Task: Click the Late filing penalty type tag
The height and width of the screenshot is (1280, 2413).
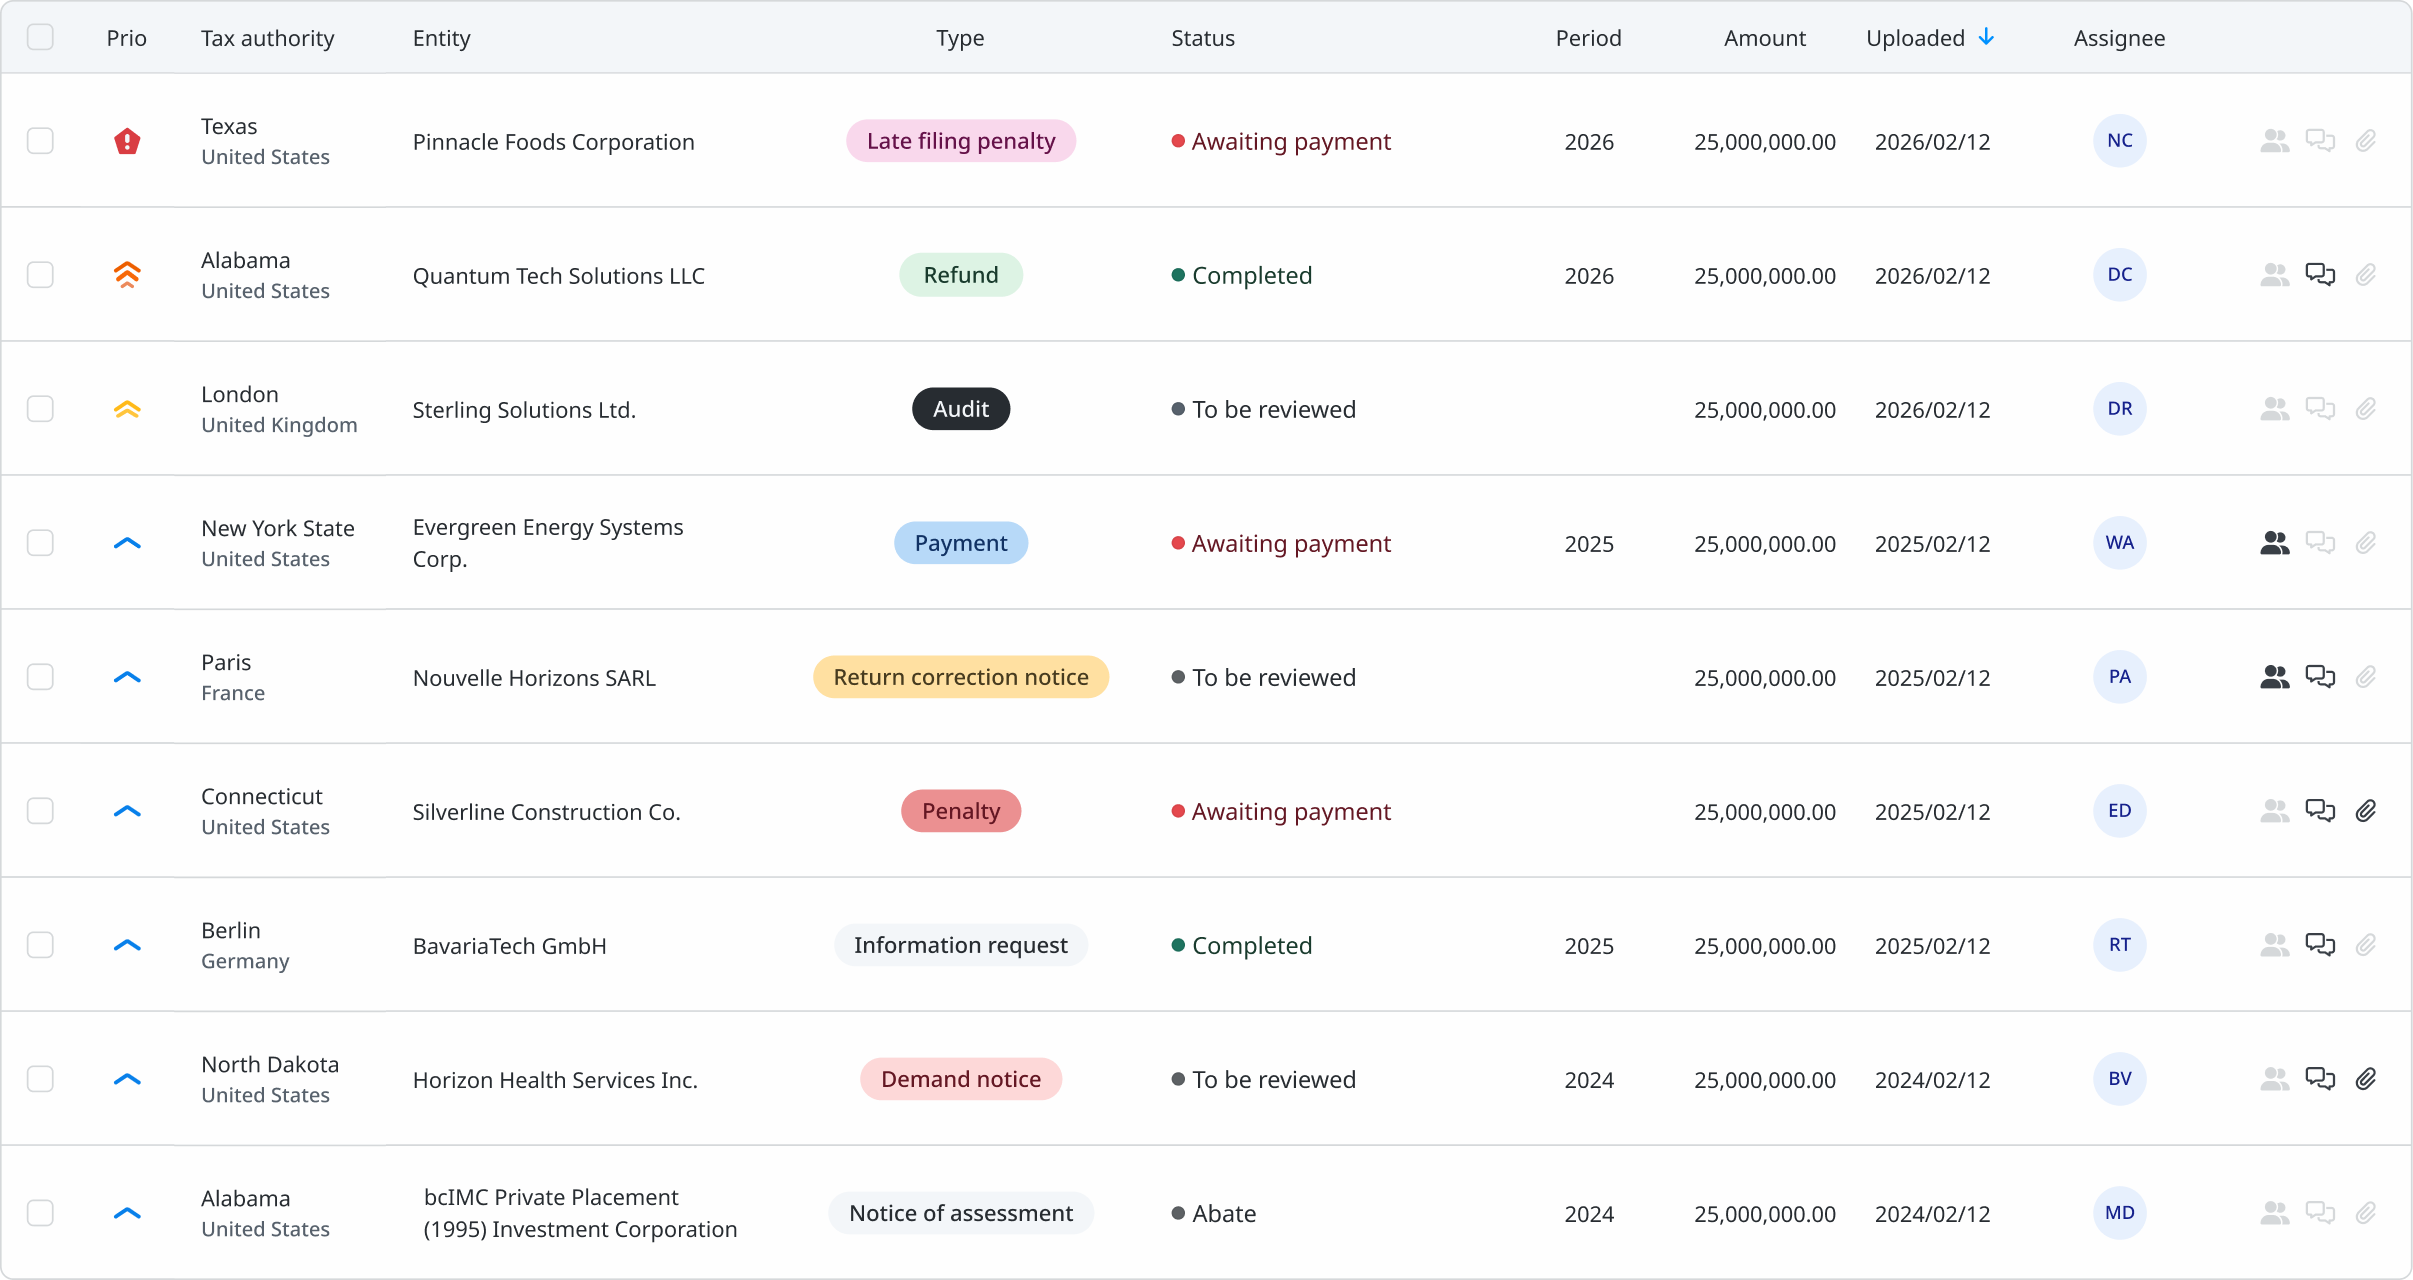Action: (x=960, y=141)
